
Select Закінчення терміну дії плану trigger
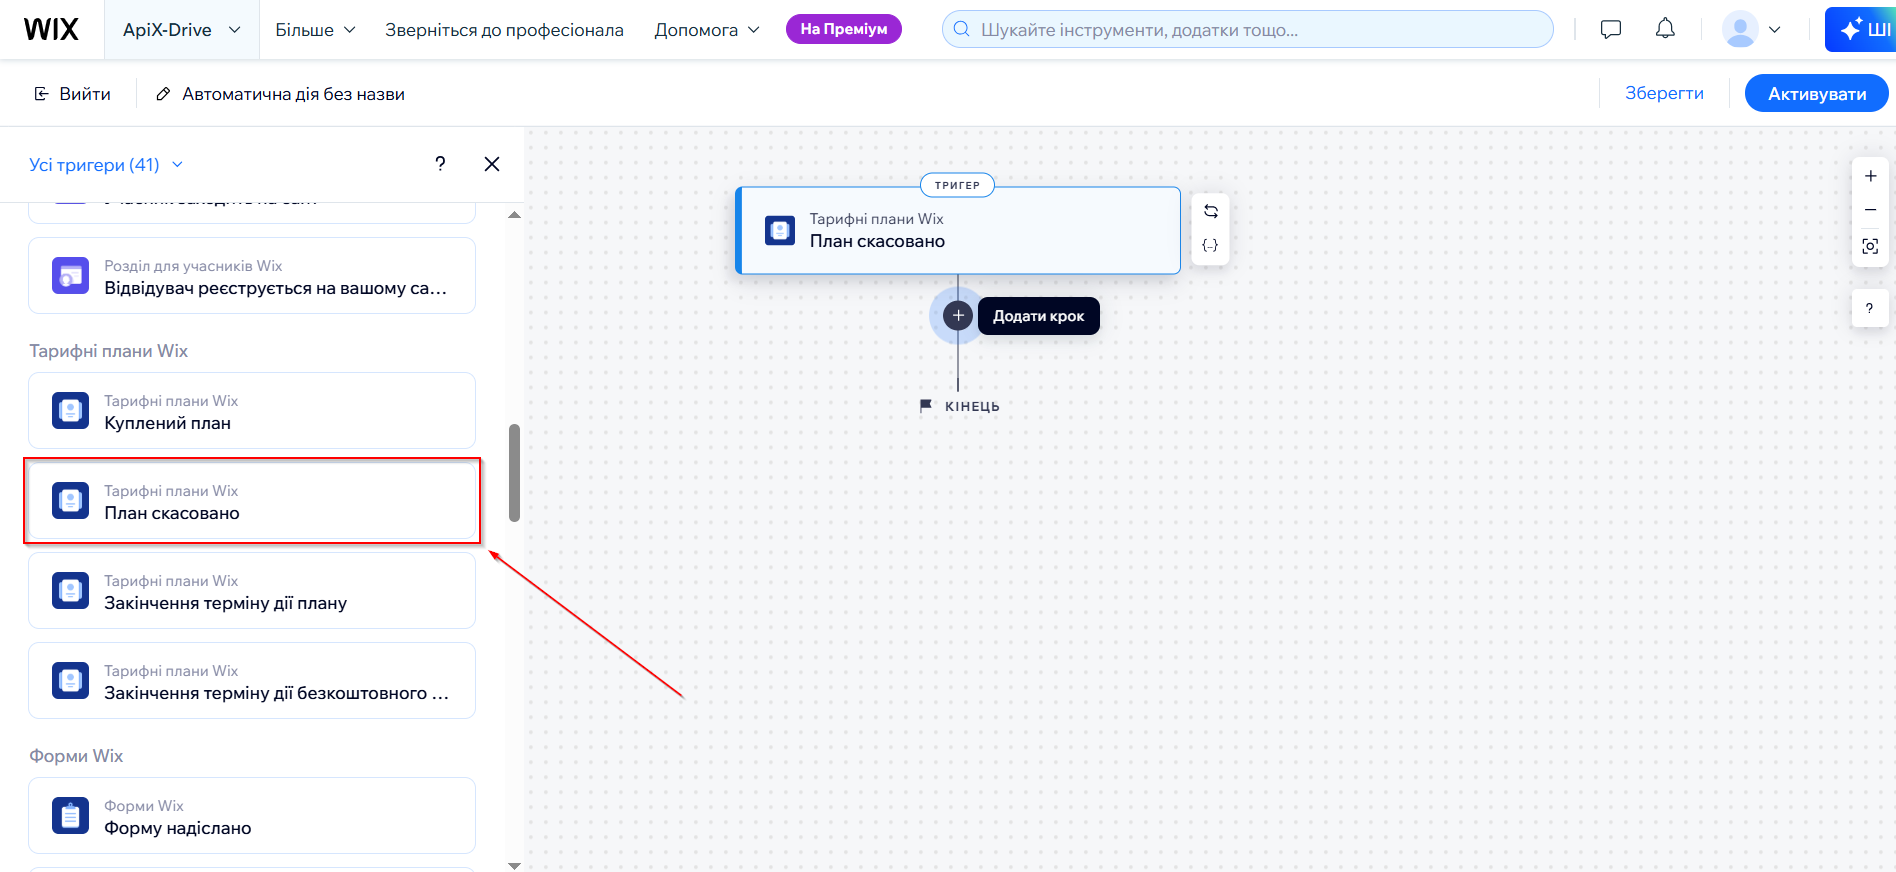(252, 591)
